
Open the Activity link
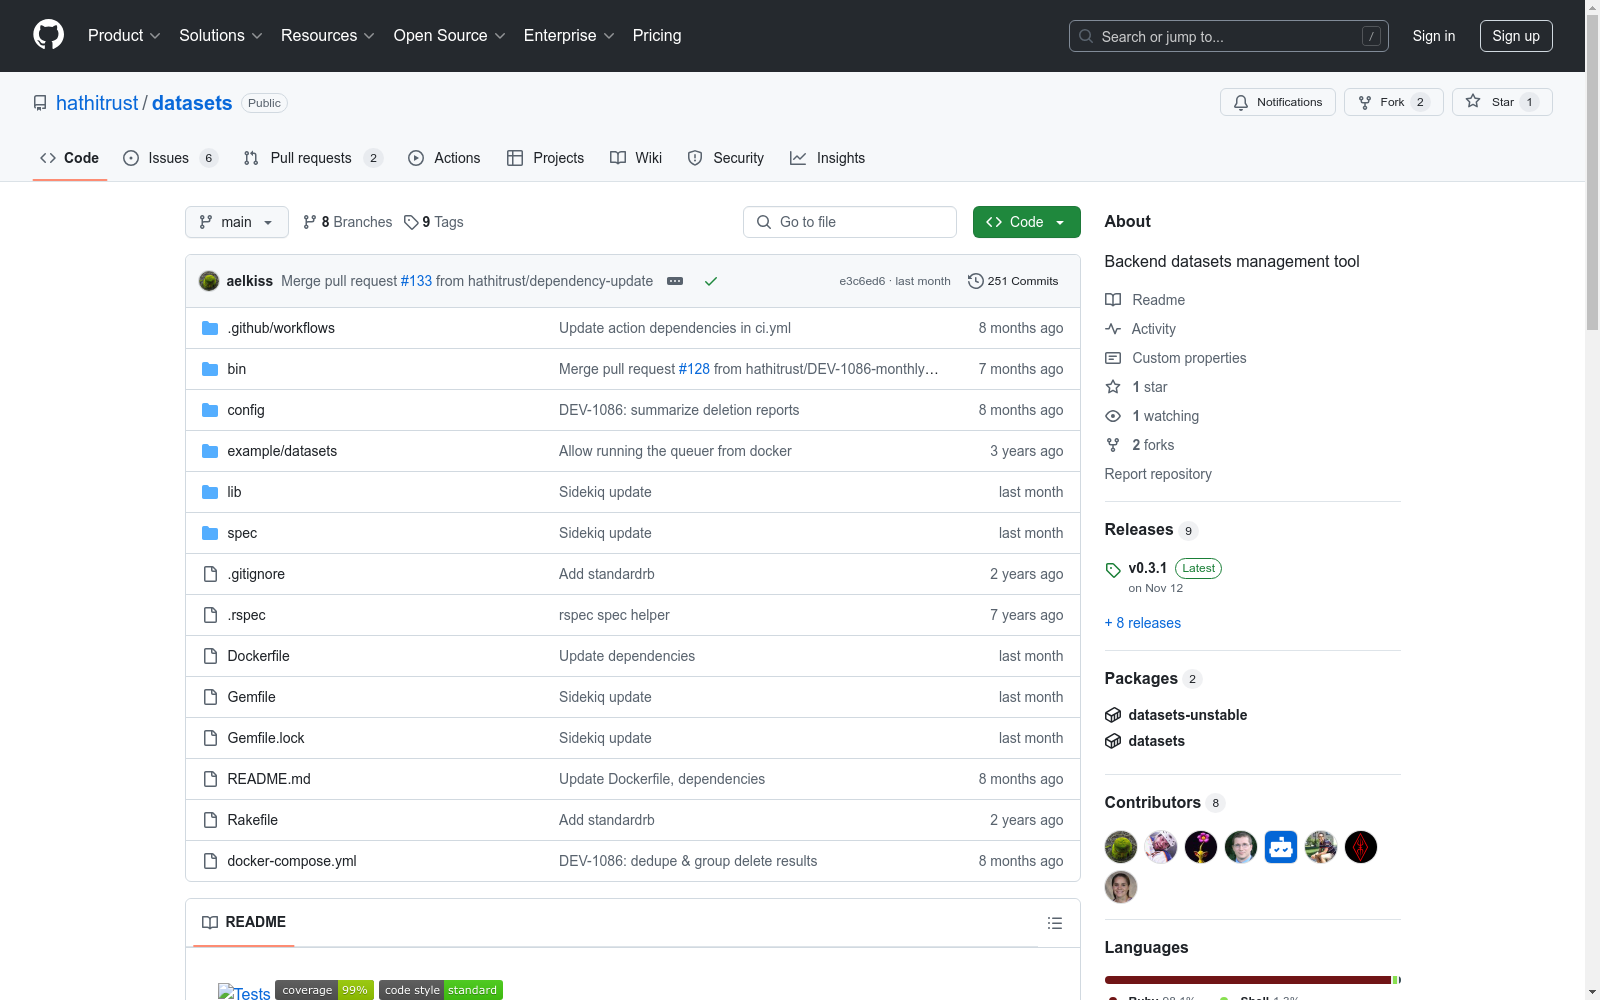(x=1140, y=329)
